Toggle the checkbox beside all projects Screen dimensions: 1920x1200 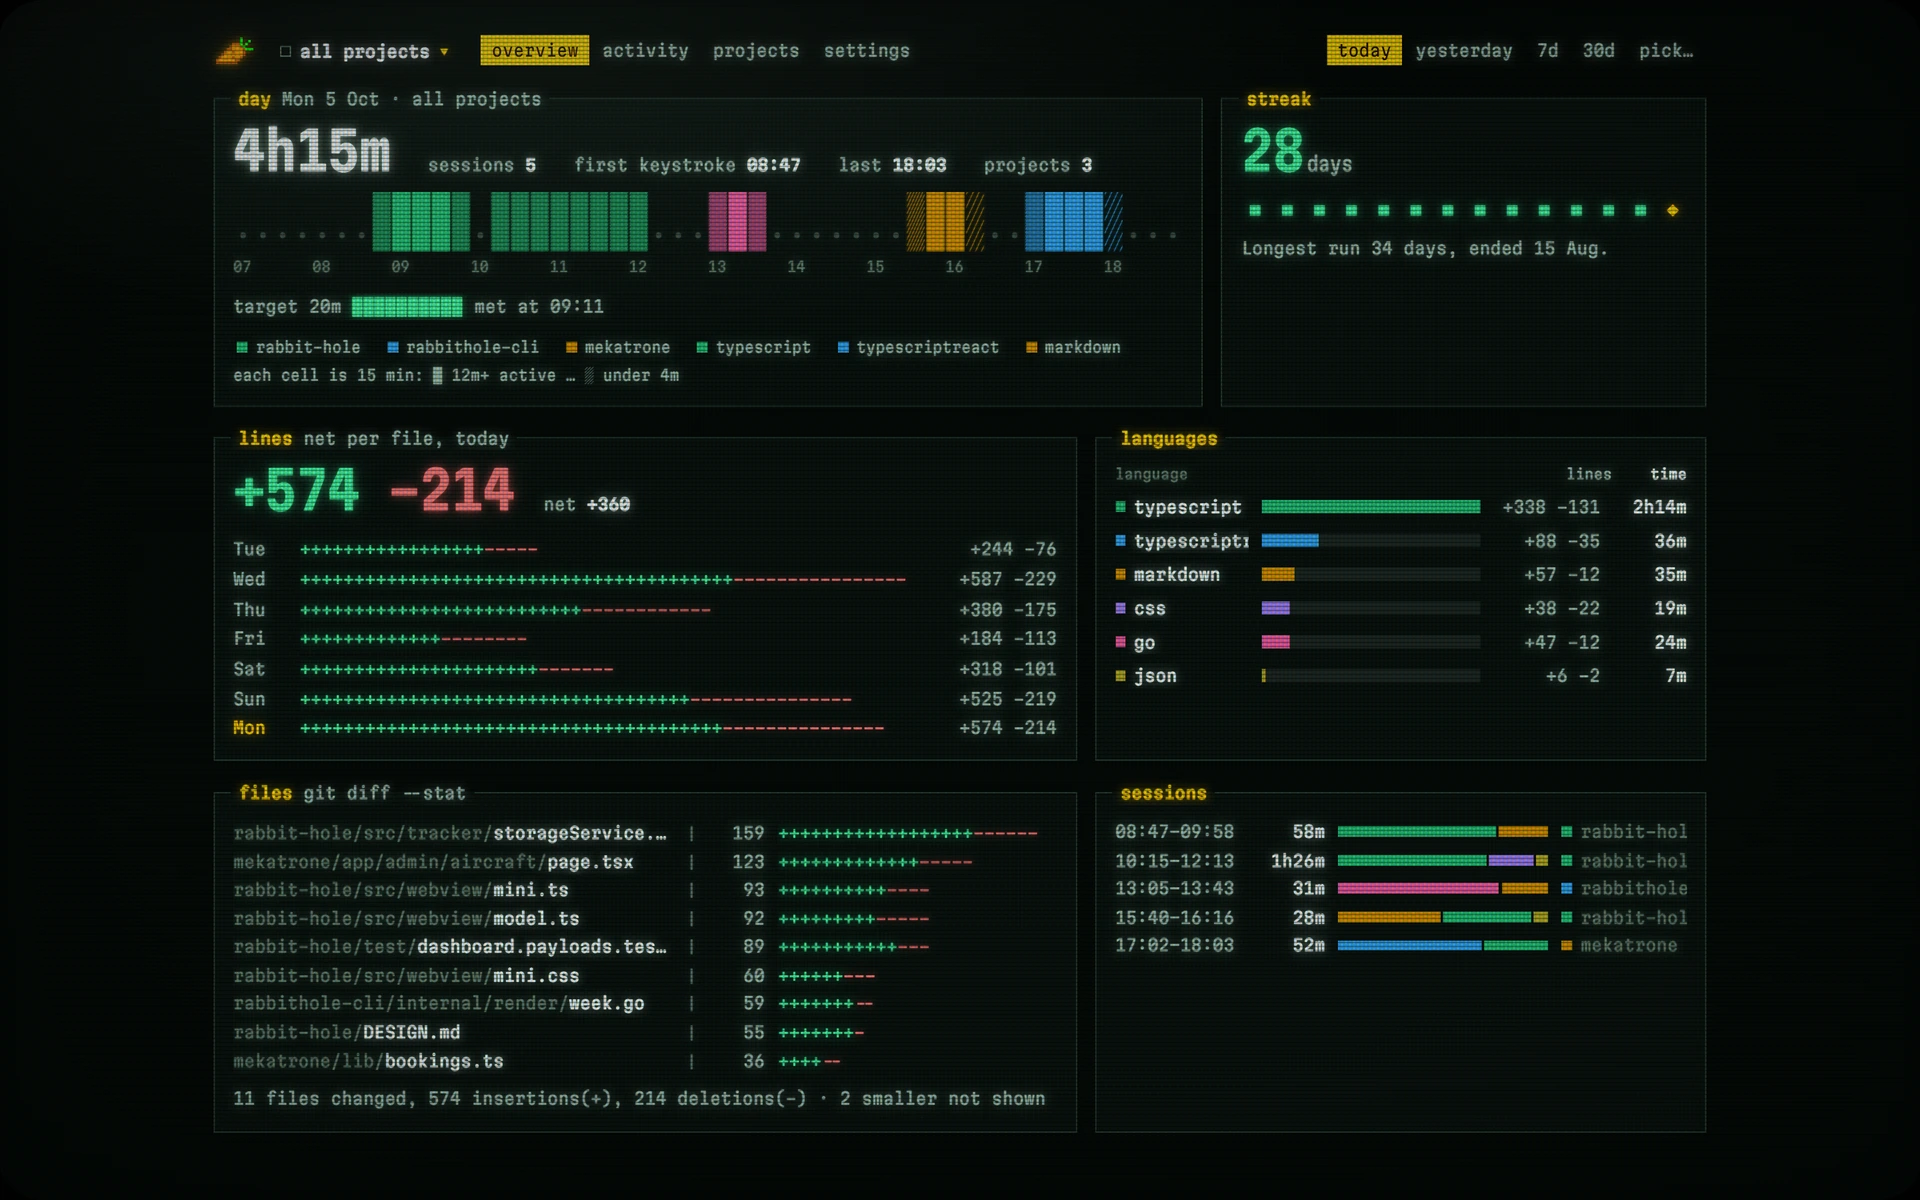coord(285,51)
